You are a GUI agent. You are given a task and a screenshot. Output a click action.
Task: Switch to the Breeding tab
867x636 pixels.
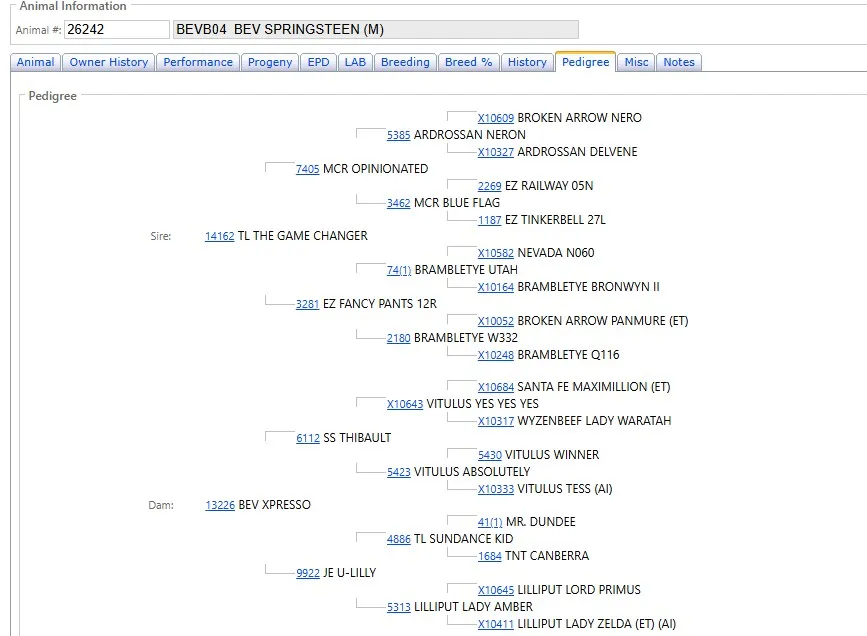(x=405, y=62)
